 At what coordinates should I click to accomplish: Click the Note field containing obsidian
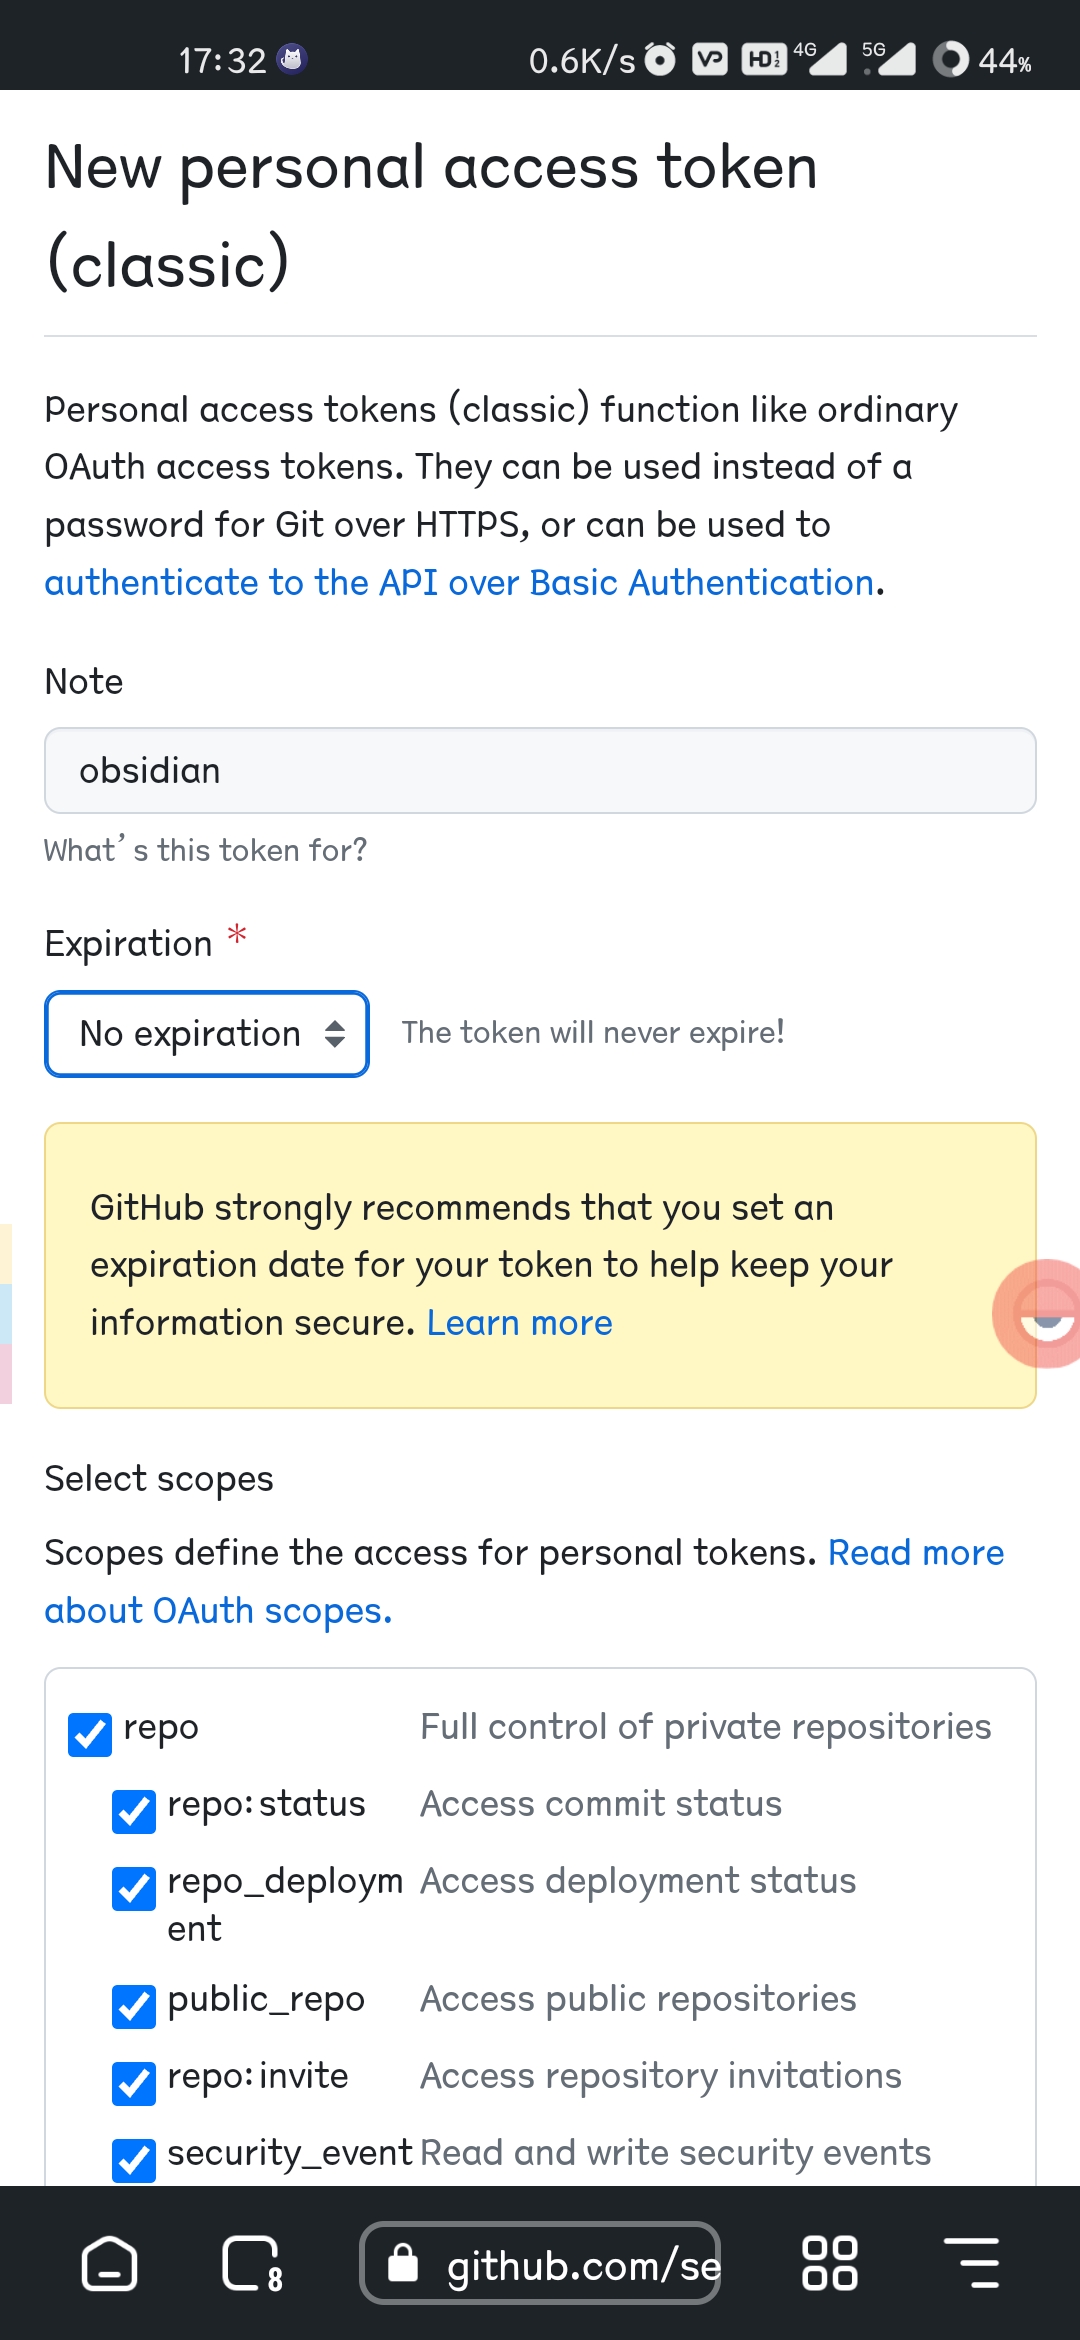point(540,771)
